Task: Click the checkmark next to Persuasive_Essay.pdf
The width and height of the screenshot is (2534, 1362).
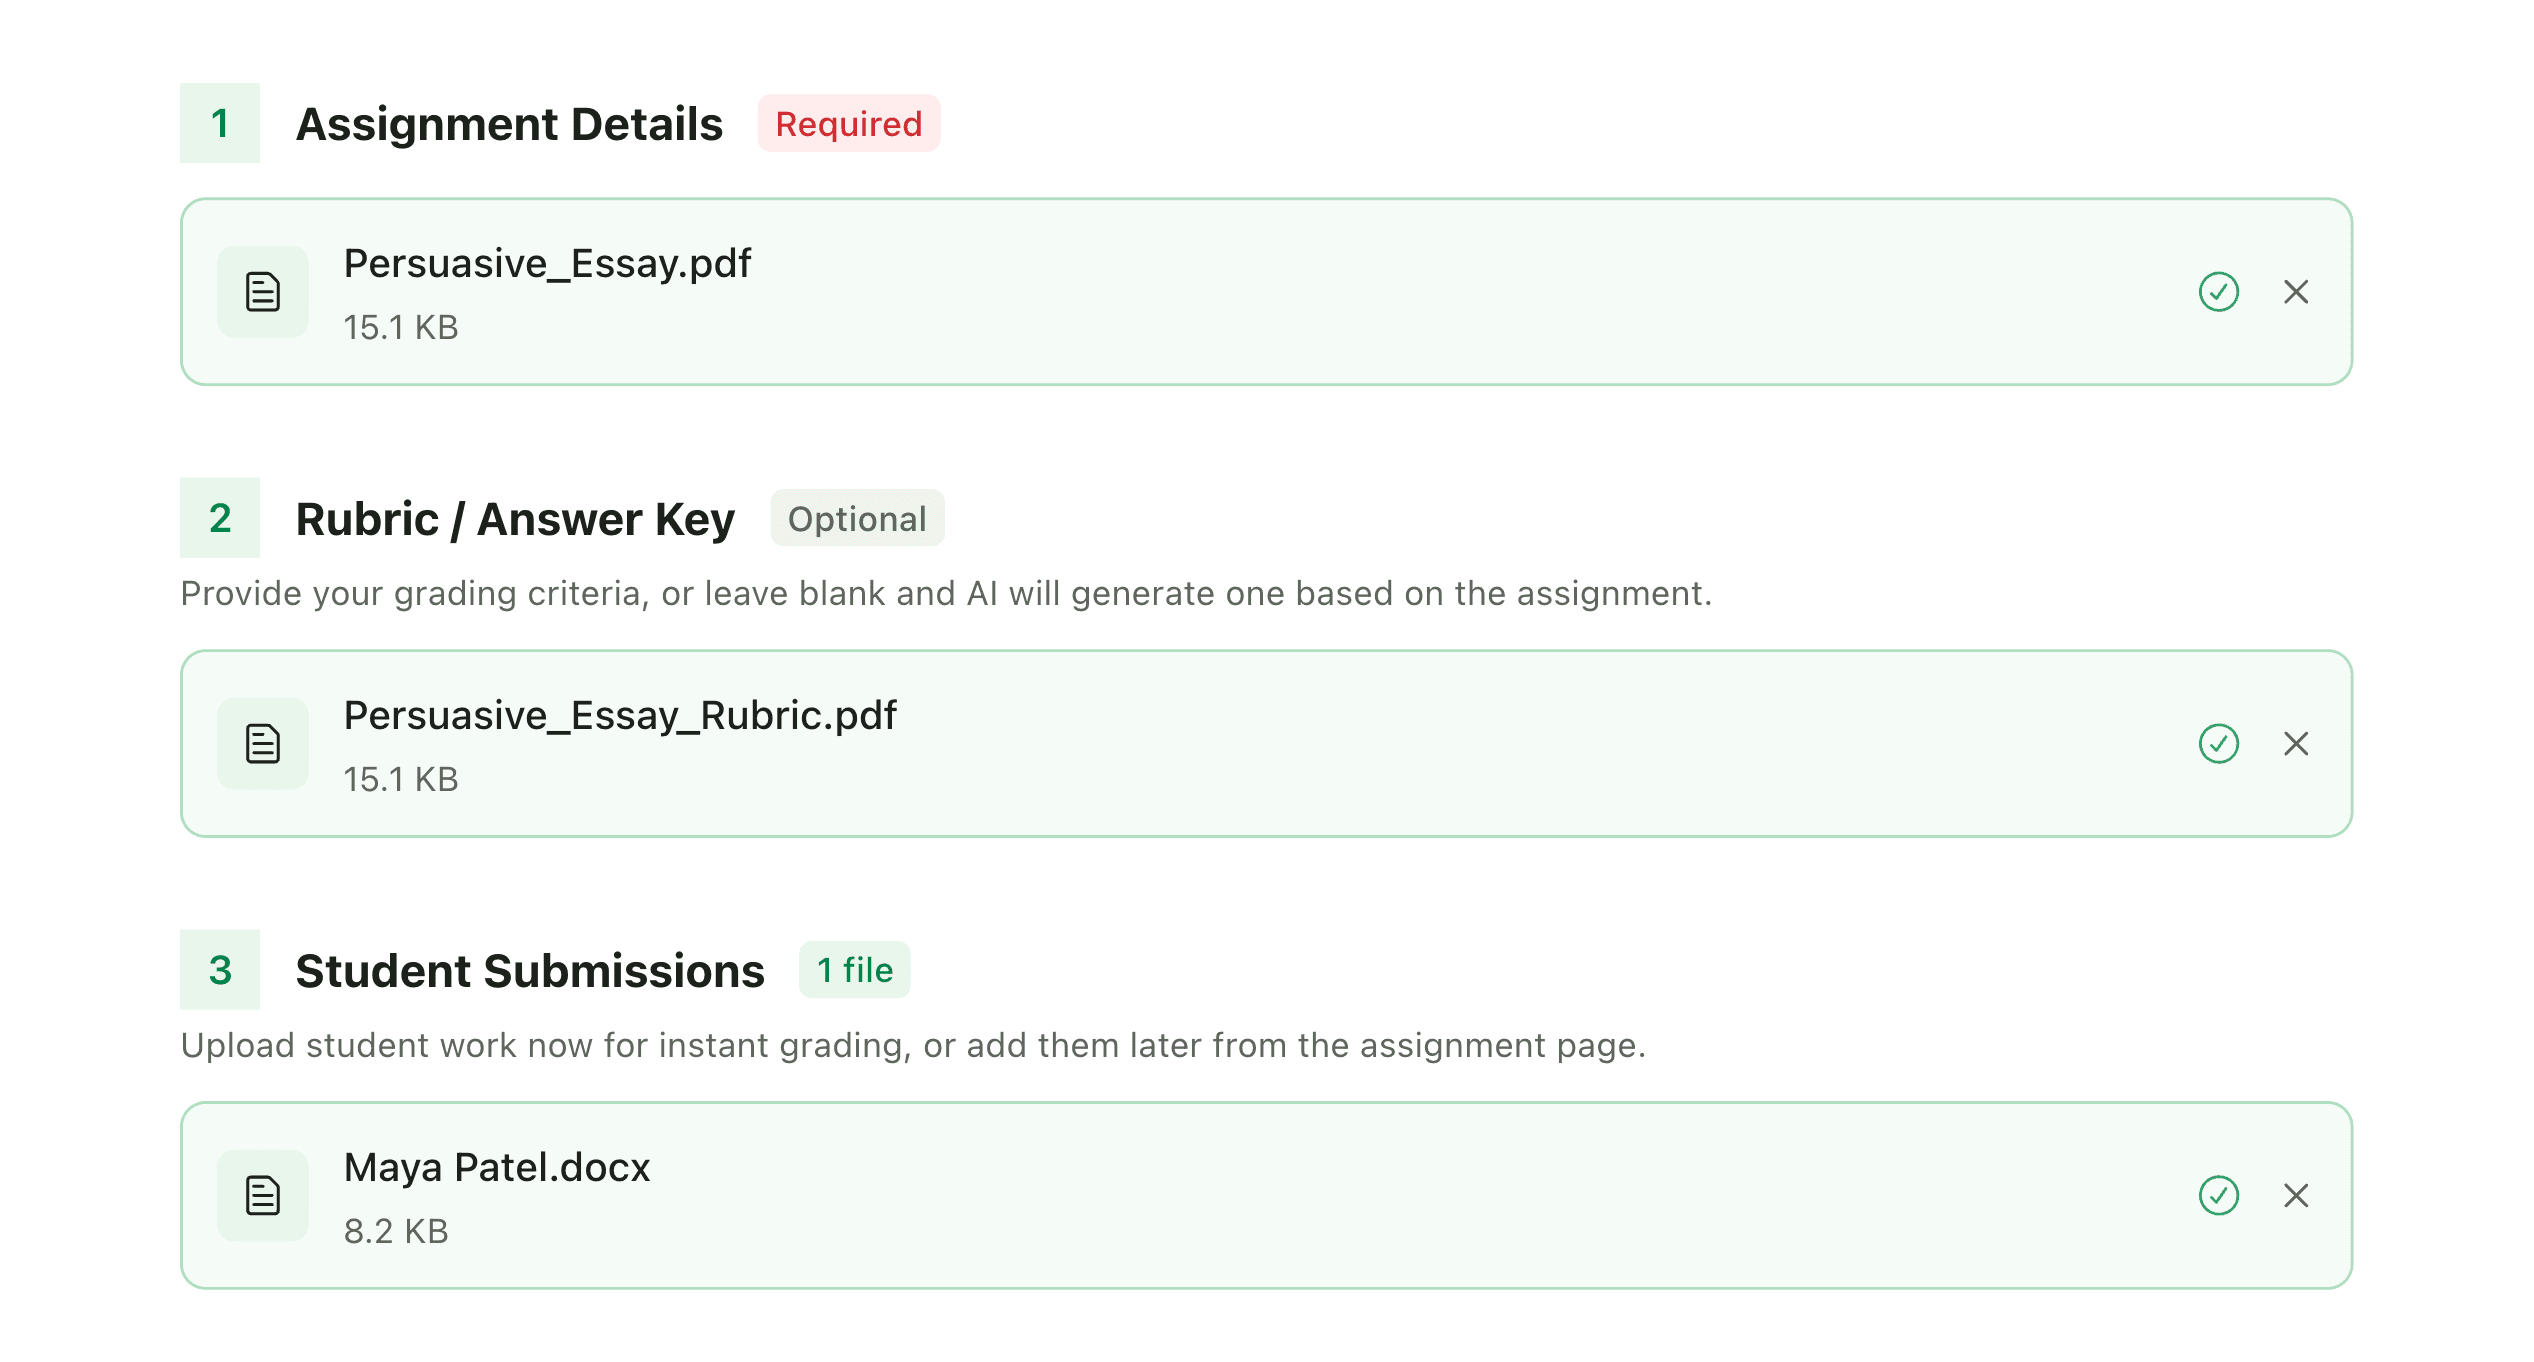Action: (2218, 291)
